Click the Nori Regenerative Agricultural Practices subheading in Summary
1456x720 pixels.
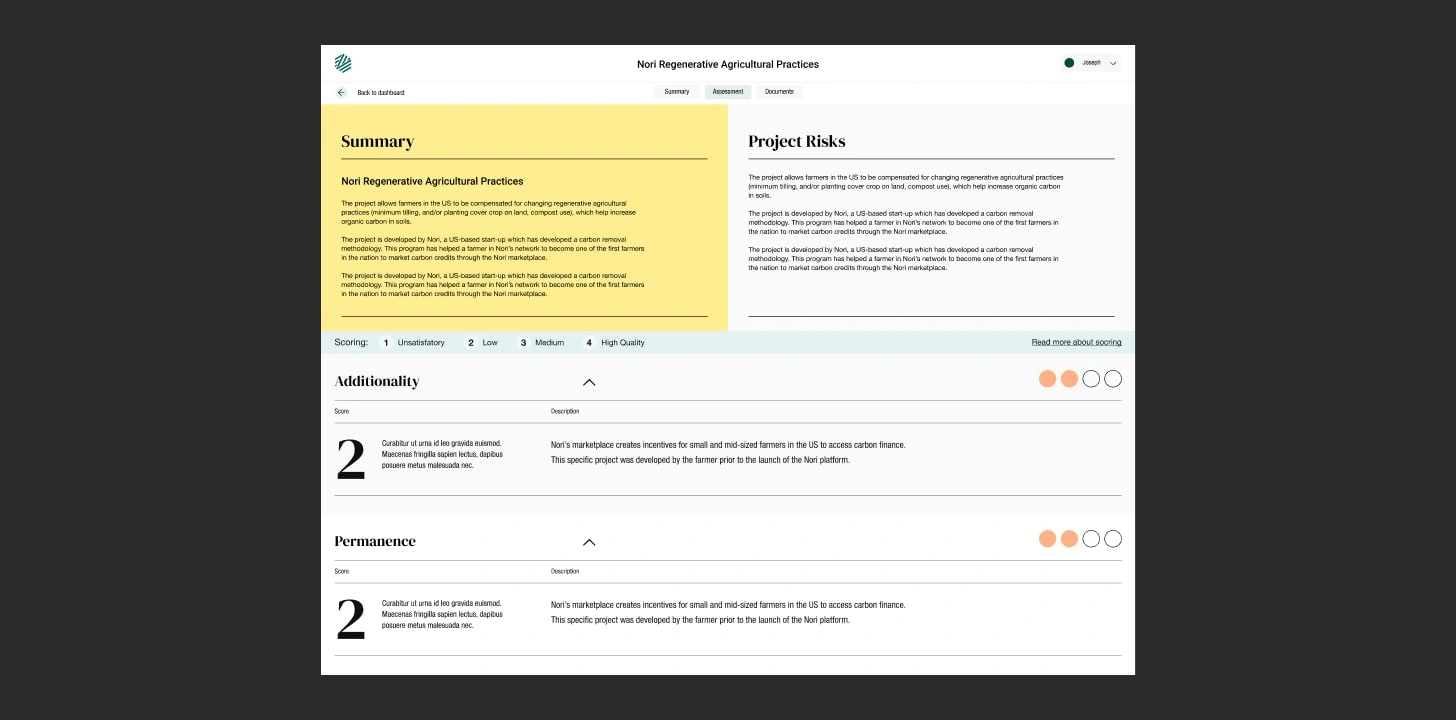[x=432, y=181]
